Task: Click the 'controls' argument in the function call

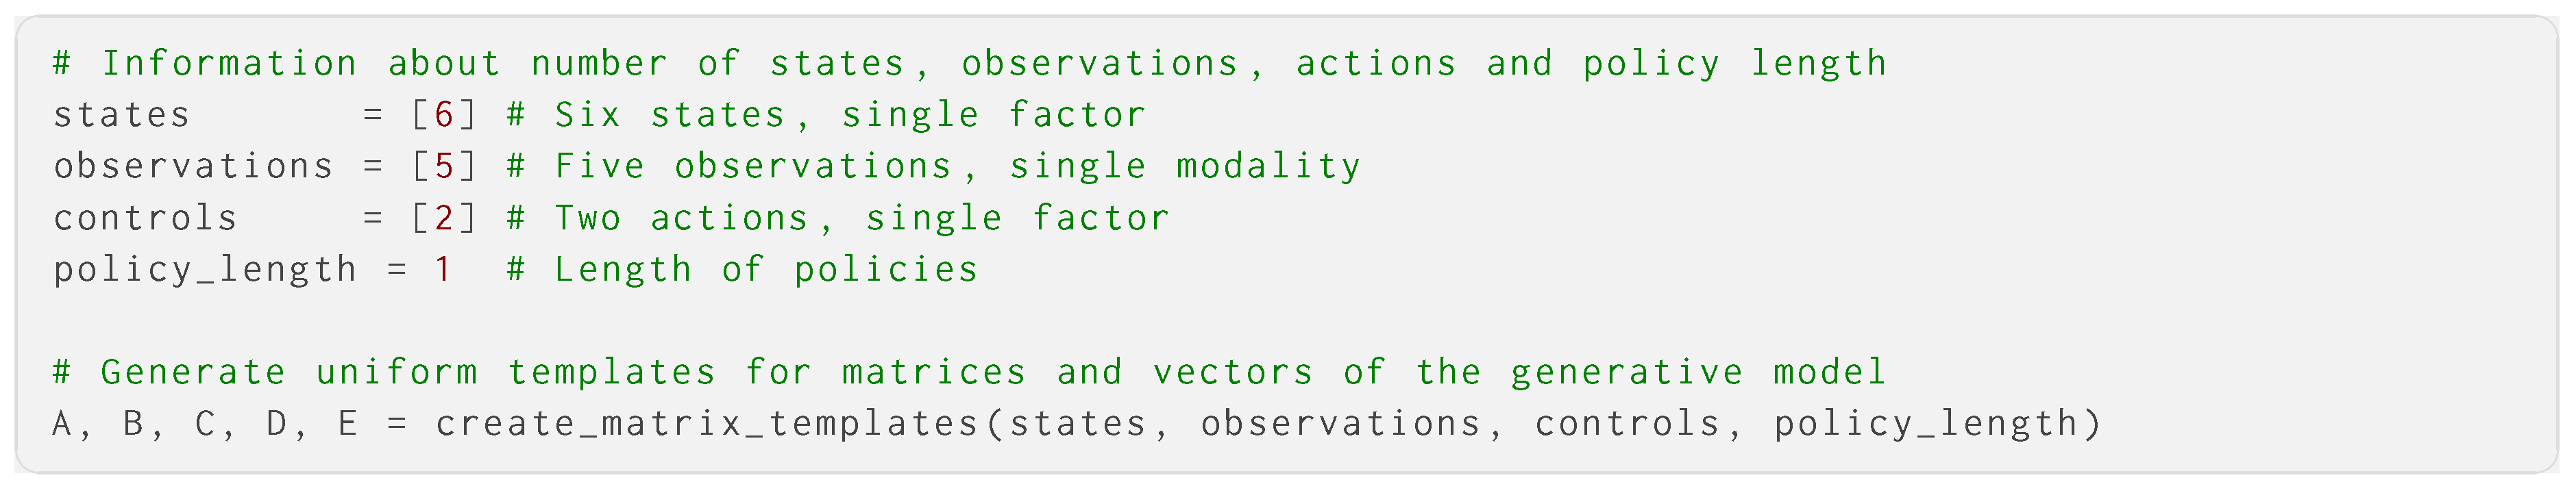Action: (x=1627, y=424)
